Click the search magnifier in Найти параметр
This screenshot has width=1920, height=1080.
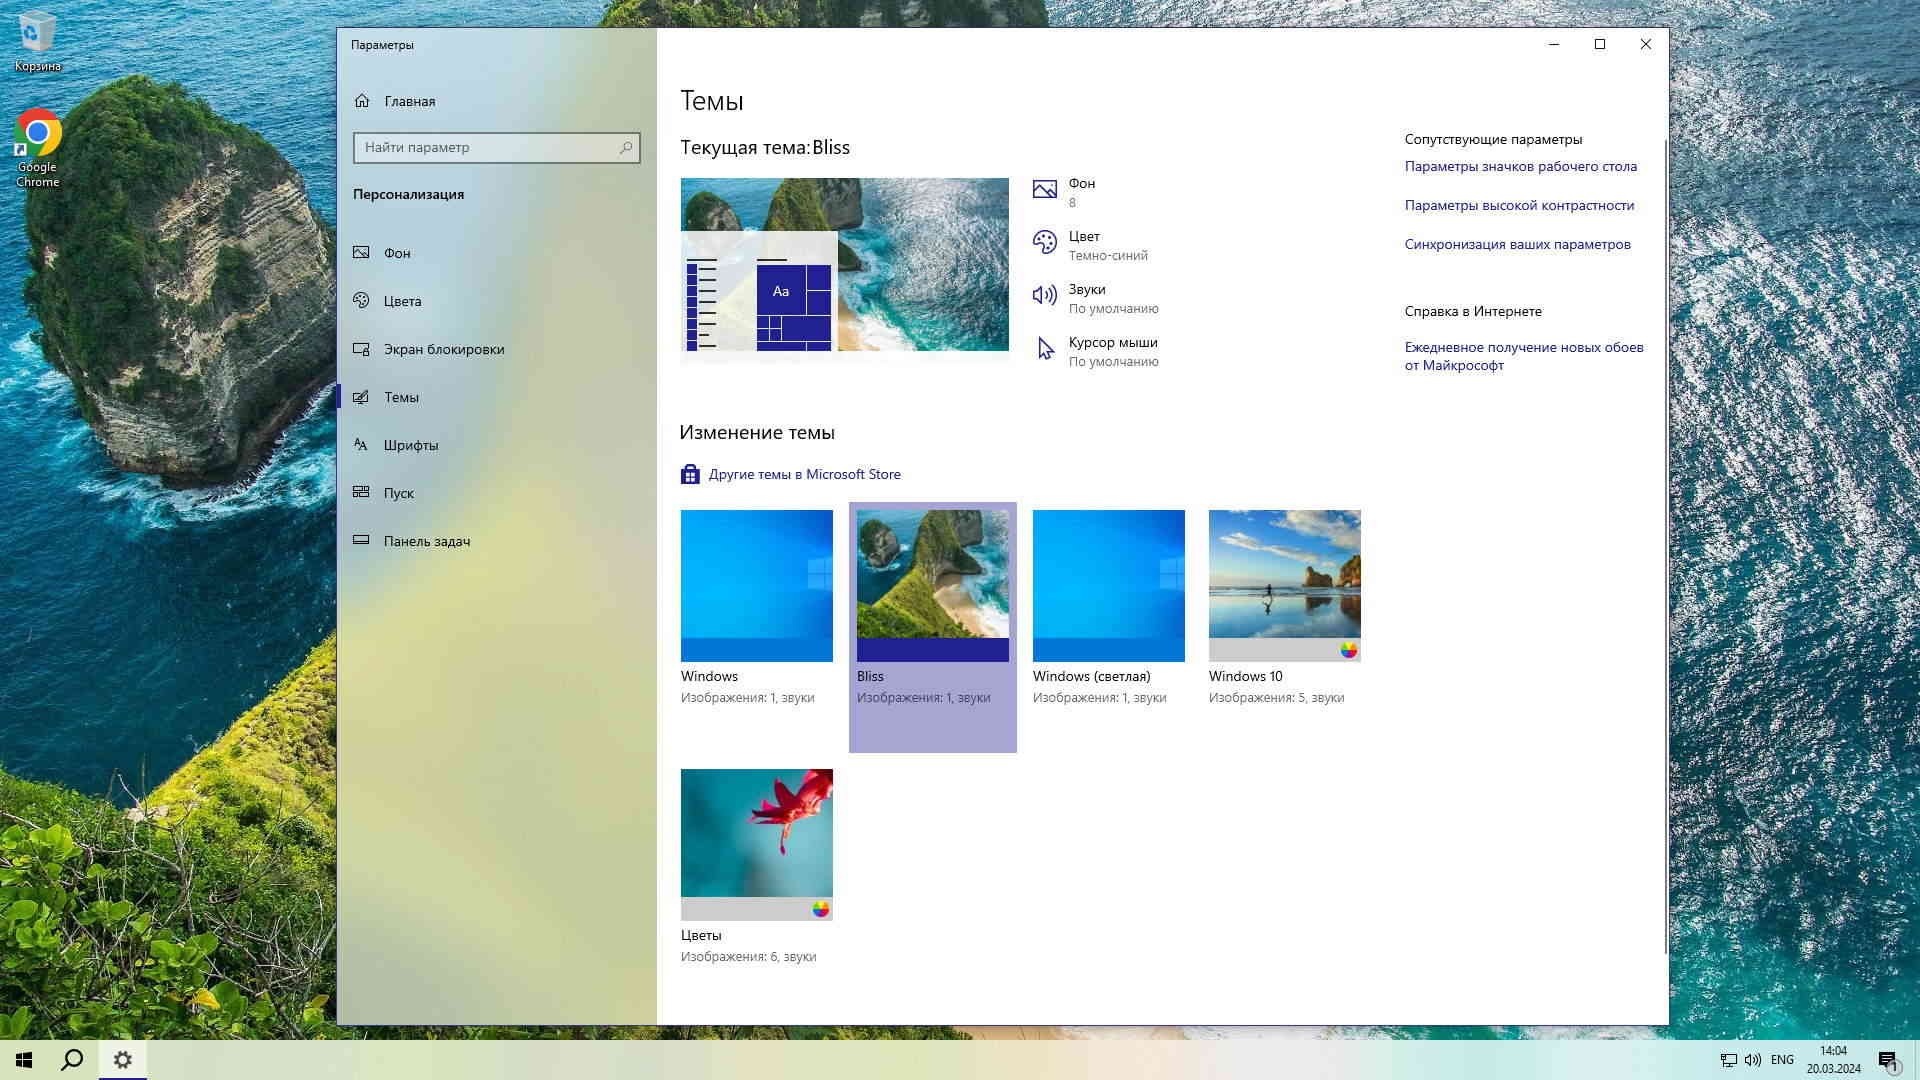[626, 147]
